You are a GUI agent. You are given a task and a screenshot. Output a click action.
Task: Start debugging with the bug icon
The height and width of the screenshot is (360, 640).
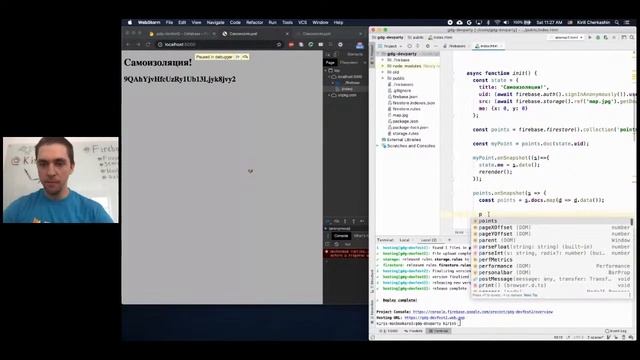click(598, 38)
